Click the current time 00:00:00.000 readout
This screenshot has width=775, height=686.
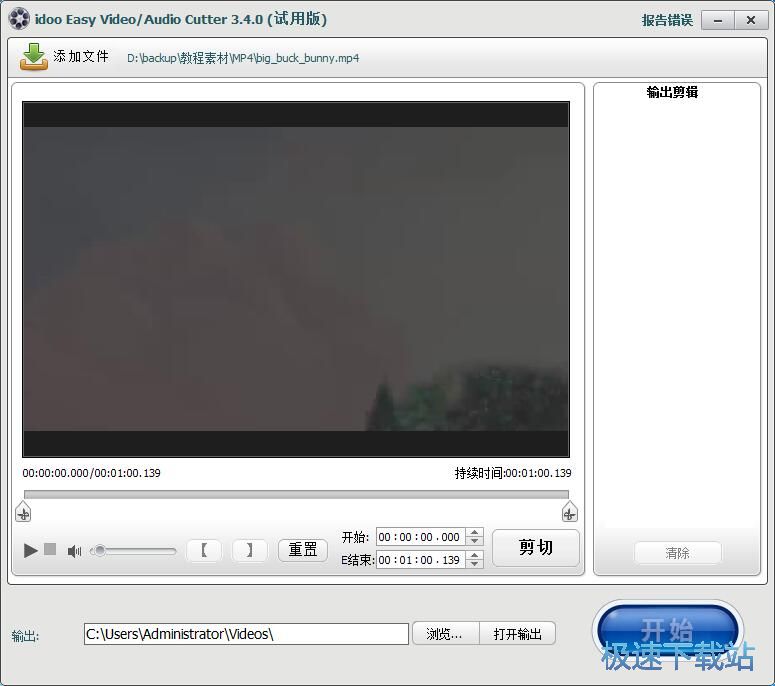55,473
